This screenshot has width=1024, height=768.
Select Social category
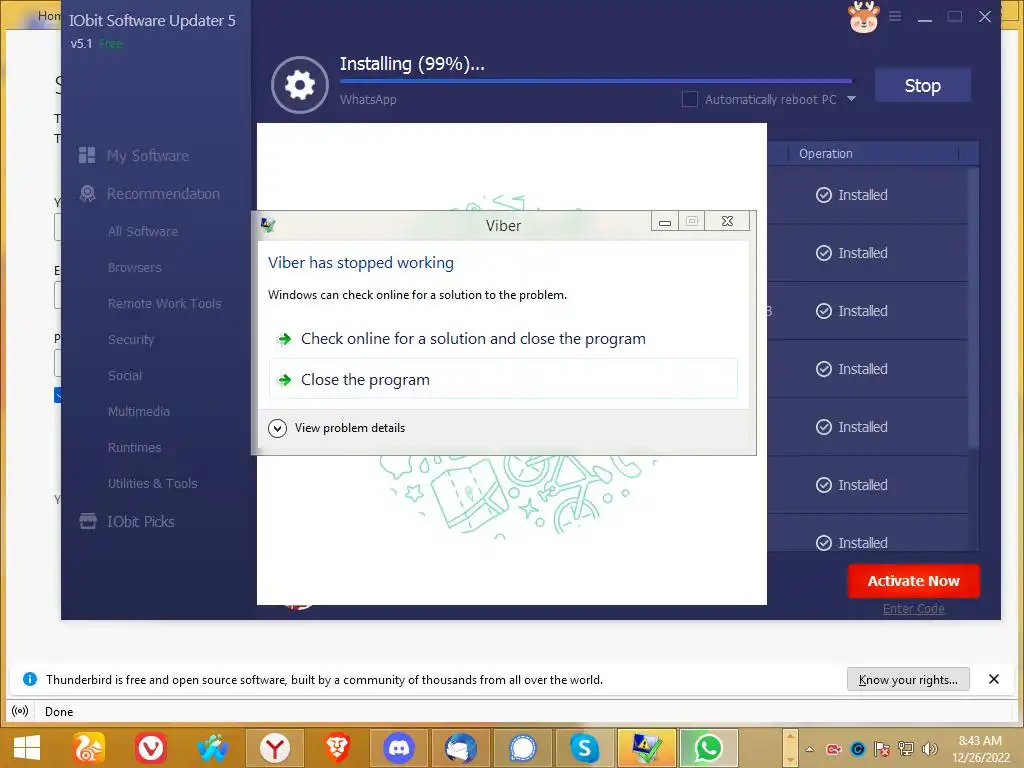pyautogui.click(x=125, y=375)
